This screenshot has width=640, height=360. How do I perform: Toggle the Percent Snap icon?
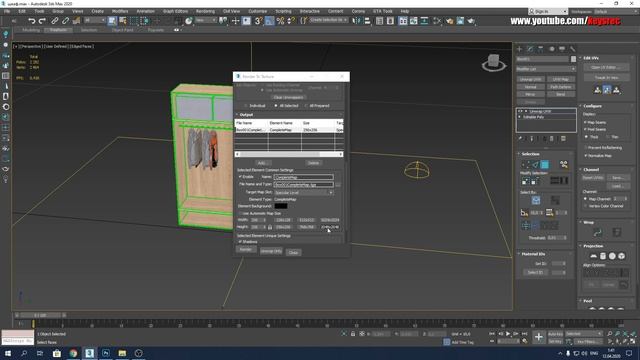[x=280, y=20]
